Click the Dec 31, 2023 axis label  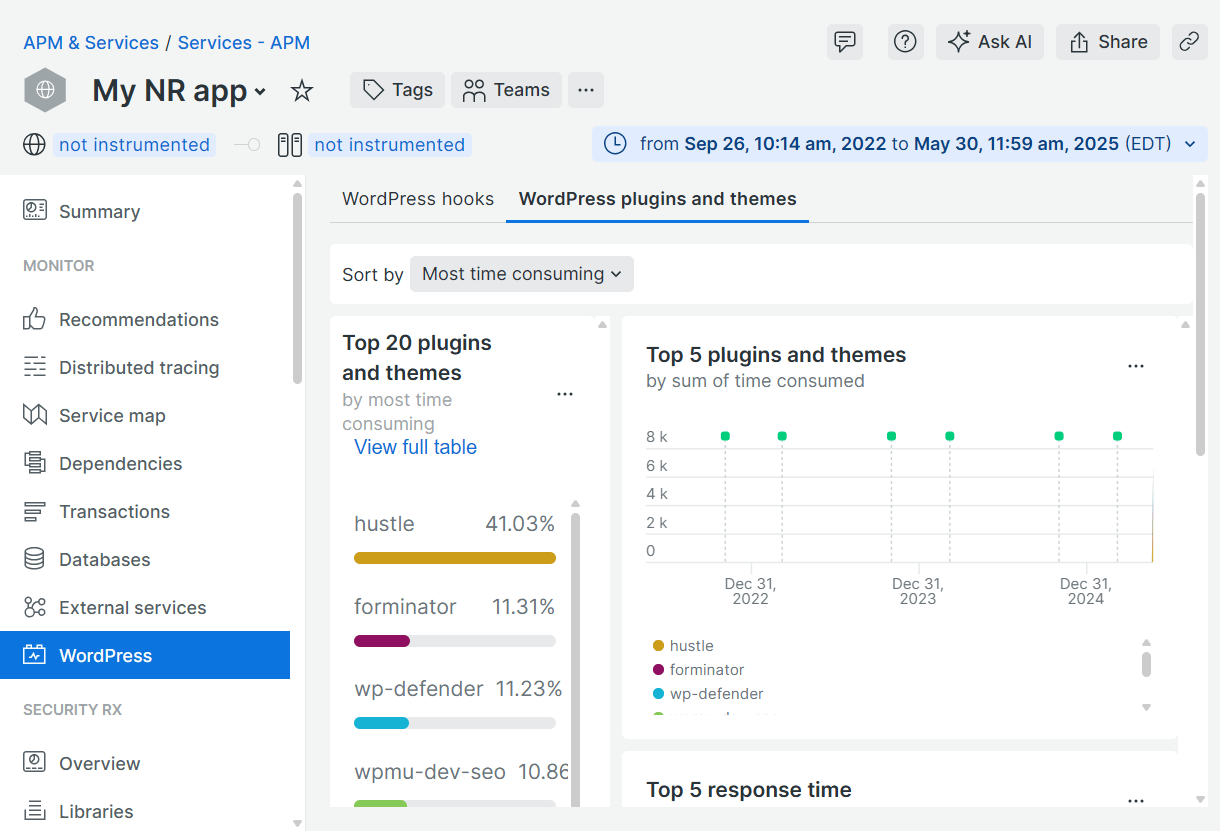pyautogui.click(x=918, y=591)
